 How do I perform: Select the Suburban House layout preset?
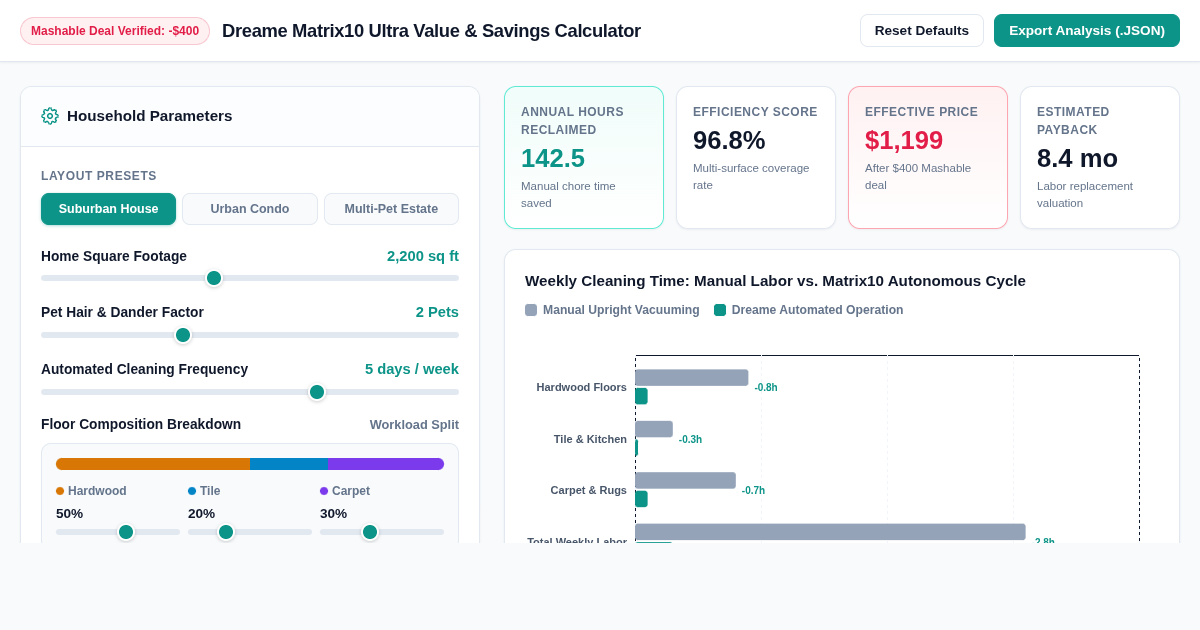(108, 209)
